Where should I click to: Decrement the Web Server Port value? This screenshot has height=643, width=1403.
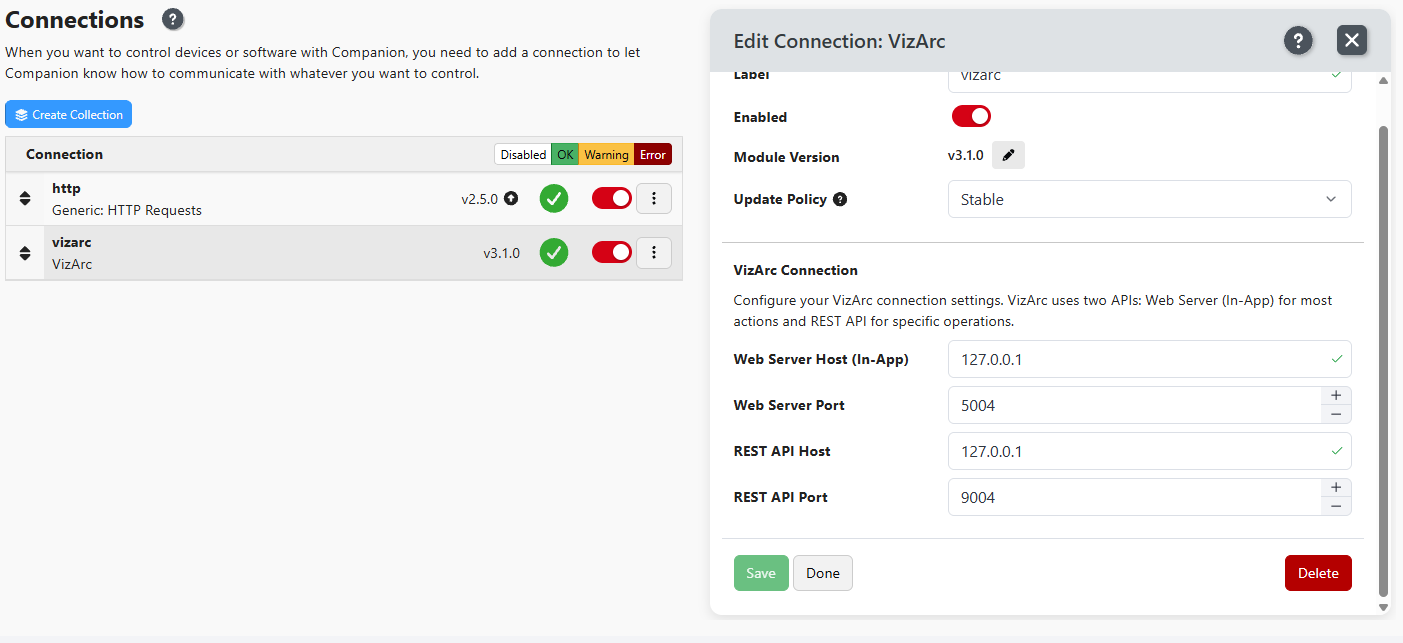coord(1336,414)
